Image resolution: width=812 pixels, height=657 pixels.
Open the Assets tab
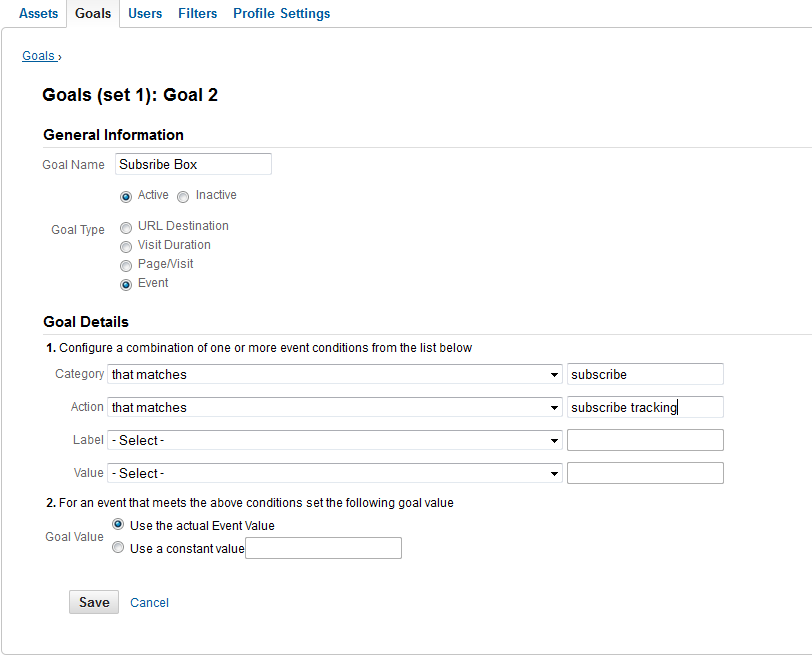coord(38,13)
